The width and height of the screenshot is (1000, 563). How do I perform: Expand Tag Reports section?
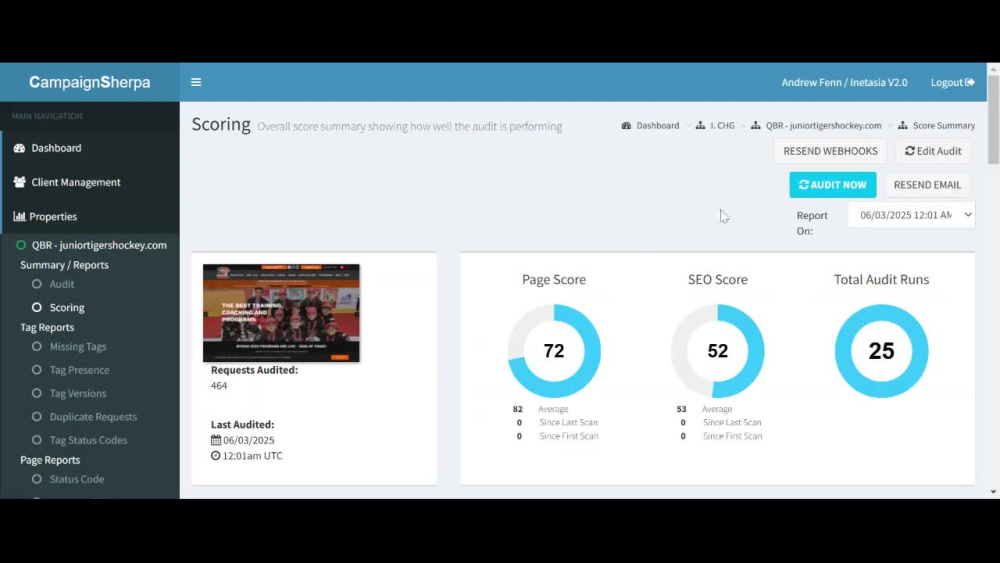click(47, 327)
